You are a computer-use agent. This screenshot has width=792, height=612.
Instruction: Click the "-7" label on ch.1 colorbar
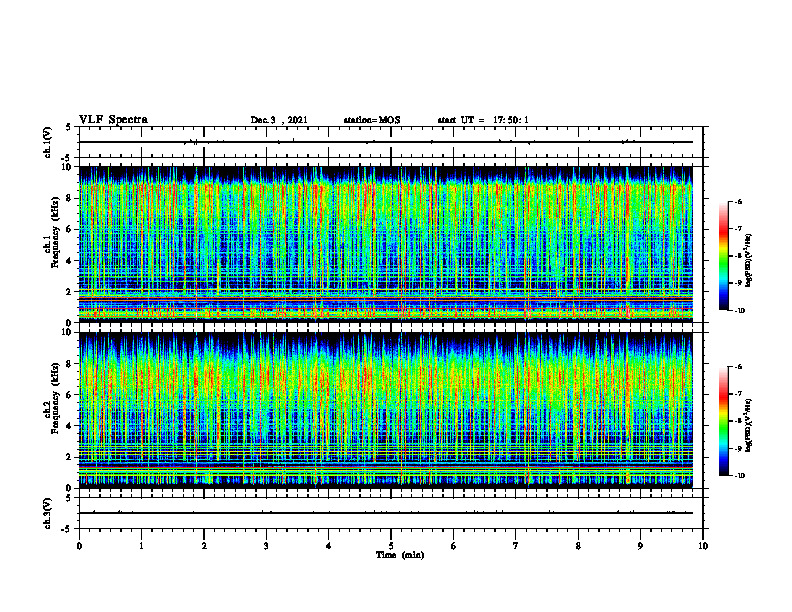[x=738, y=229]
